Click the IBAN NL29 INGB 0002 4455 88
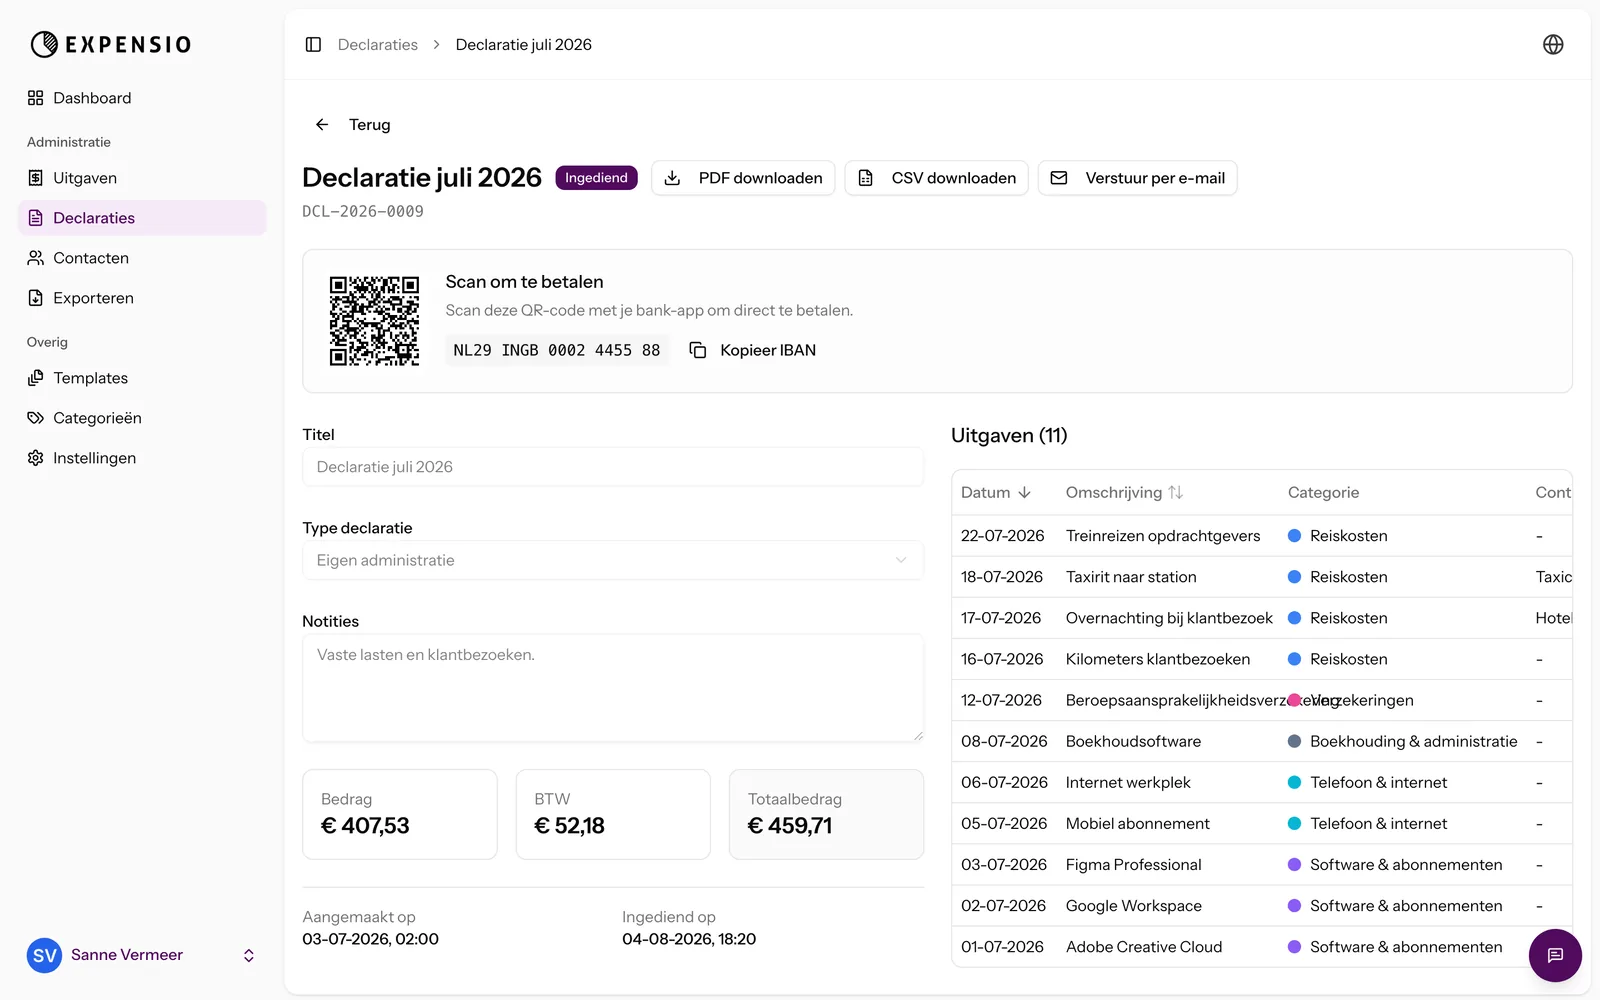This screenshot has height=1000, width=1600. 557,350
